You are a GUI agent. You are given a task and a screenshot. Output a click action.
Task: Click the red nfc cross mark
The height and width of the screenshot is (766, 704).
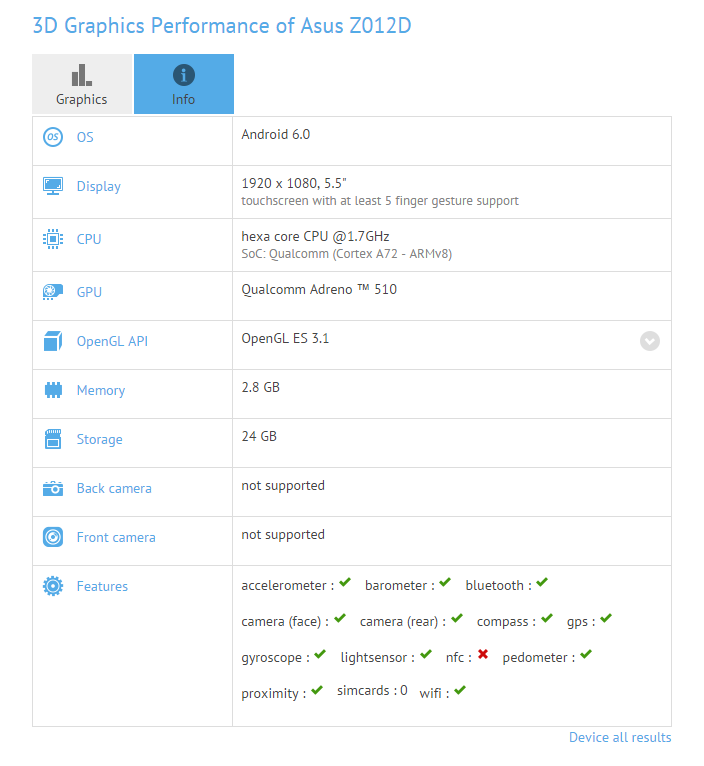[x=483, y=654]
